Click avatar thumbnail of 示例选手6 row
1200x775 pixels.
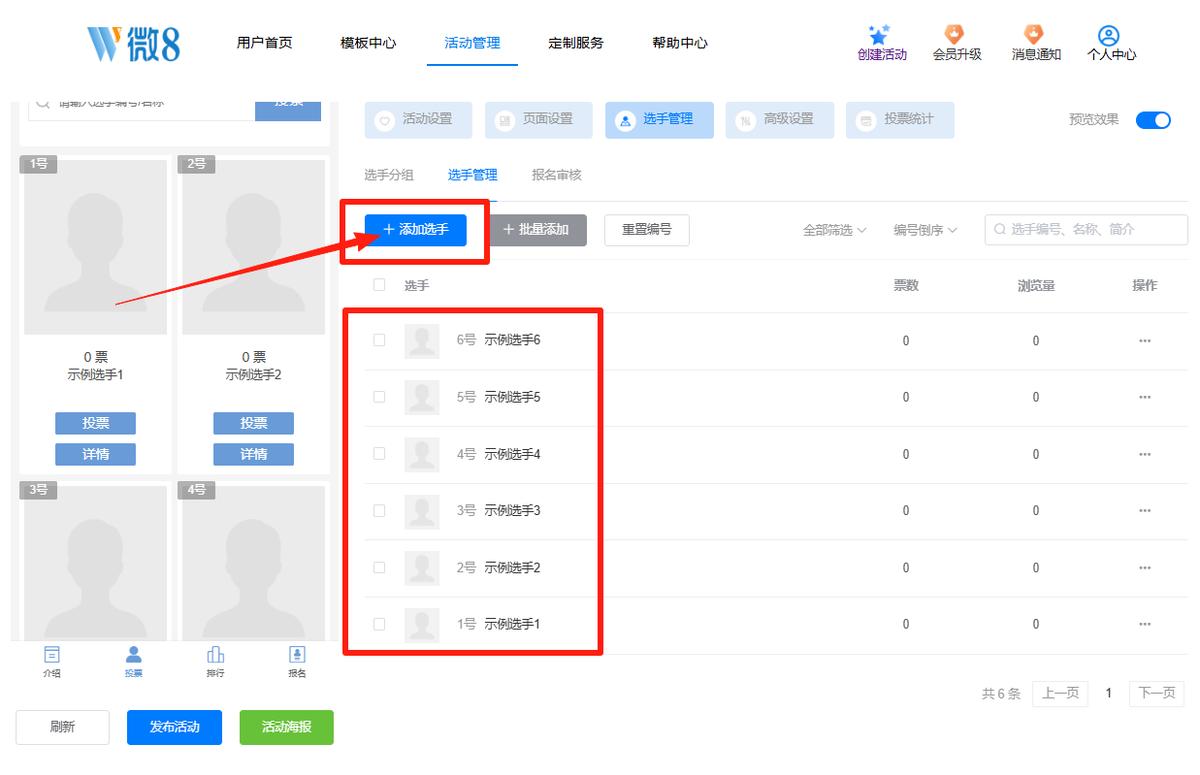click(422, 341)
